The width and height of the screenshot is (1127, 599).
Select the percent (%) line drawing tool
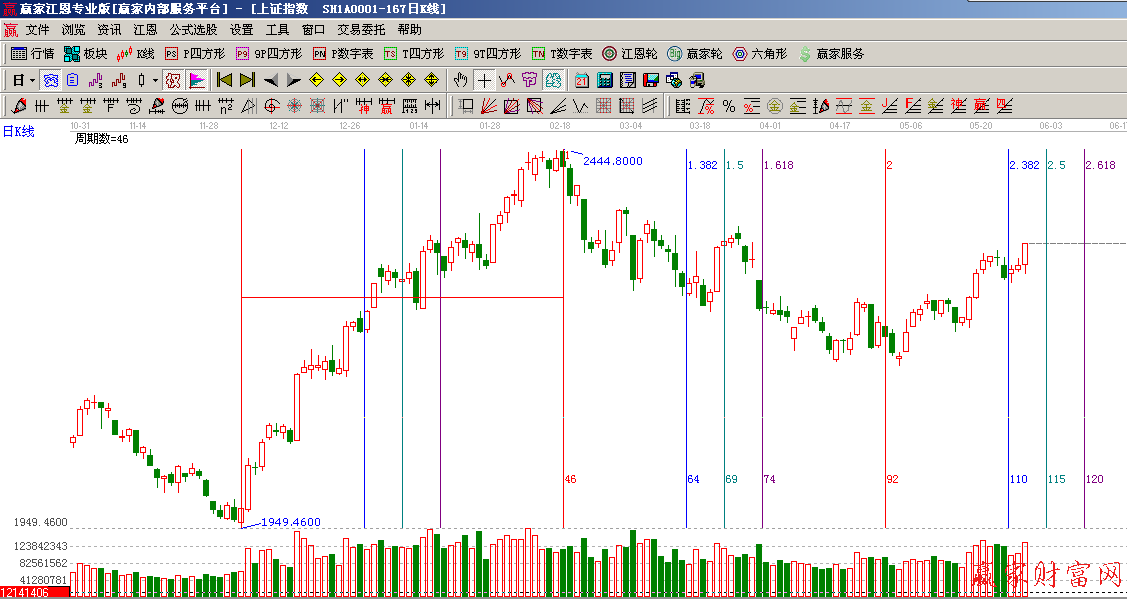coord(728,106)
